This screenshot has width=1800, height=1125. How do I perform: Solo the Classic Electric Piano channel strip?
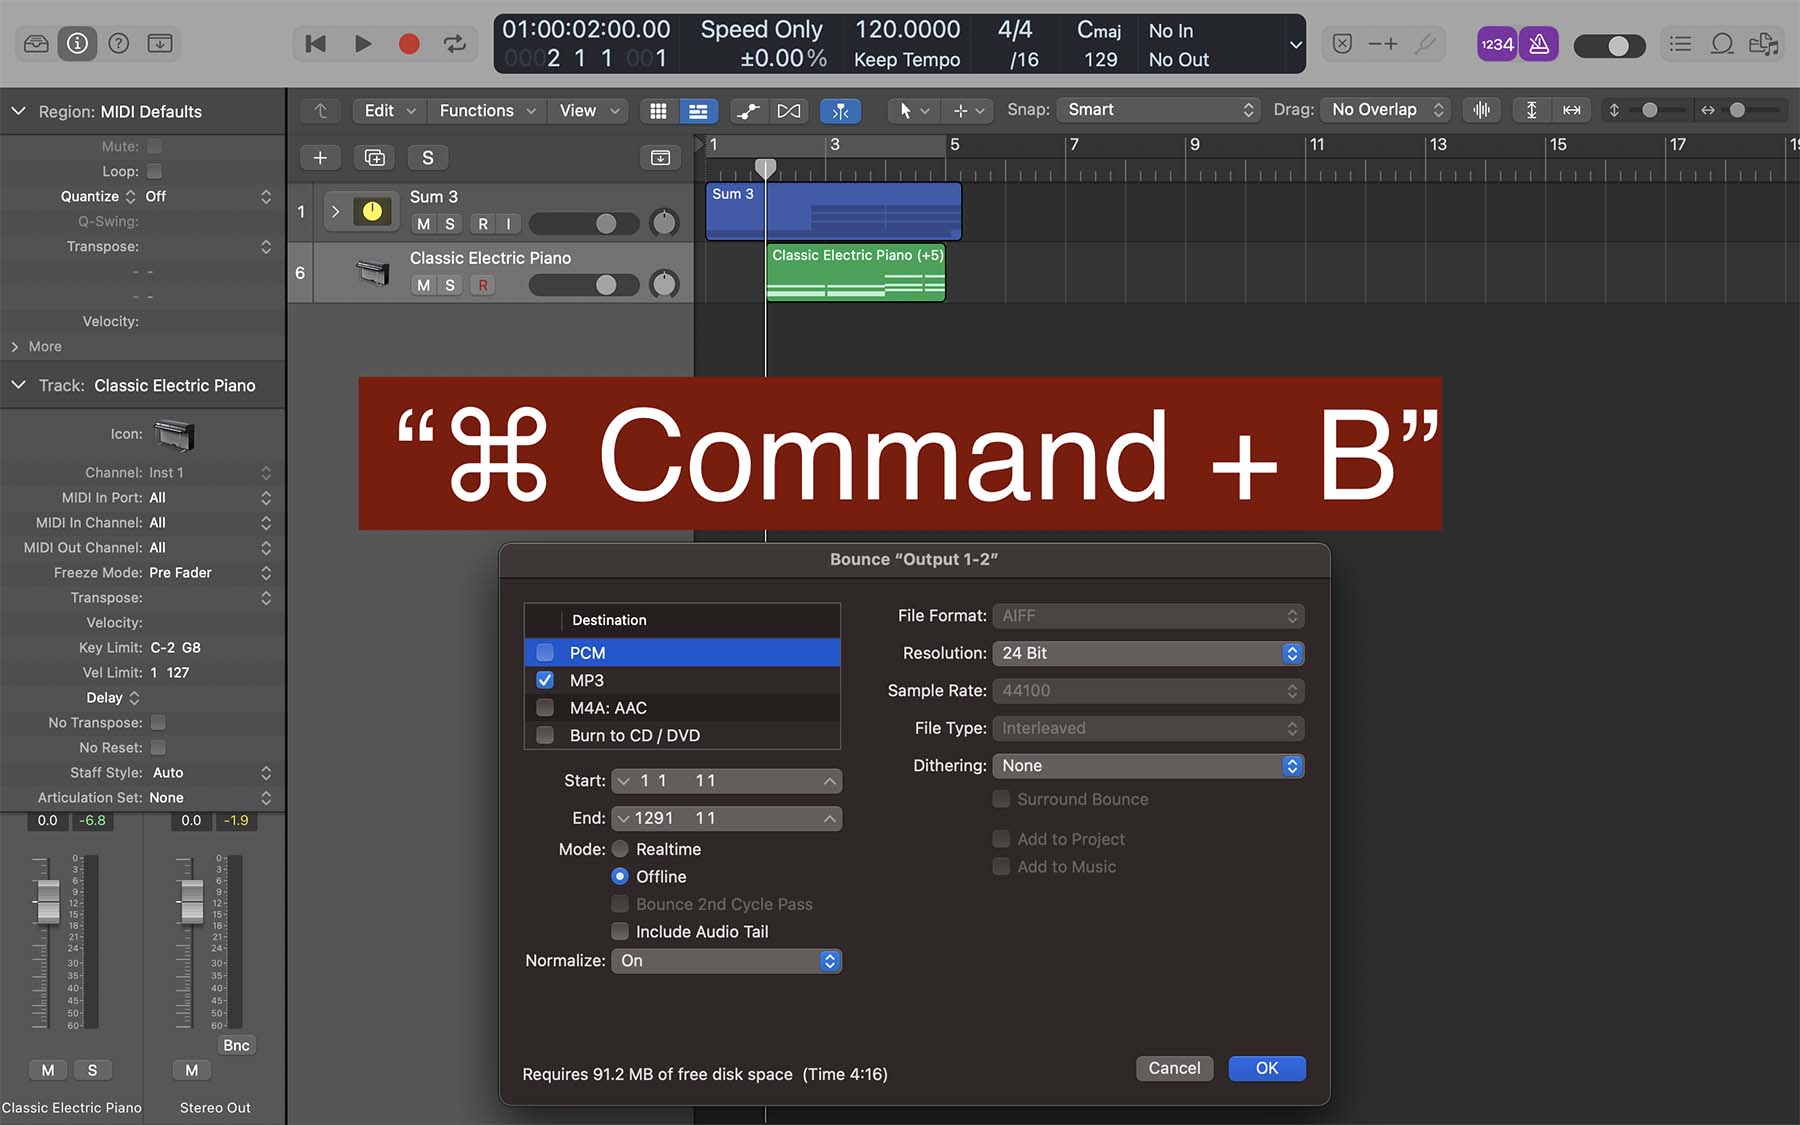tap(93, 1071)
